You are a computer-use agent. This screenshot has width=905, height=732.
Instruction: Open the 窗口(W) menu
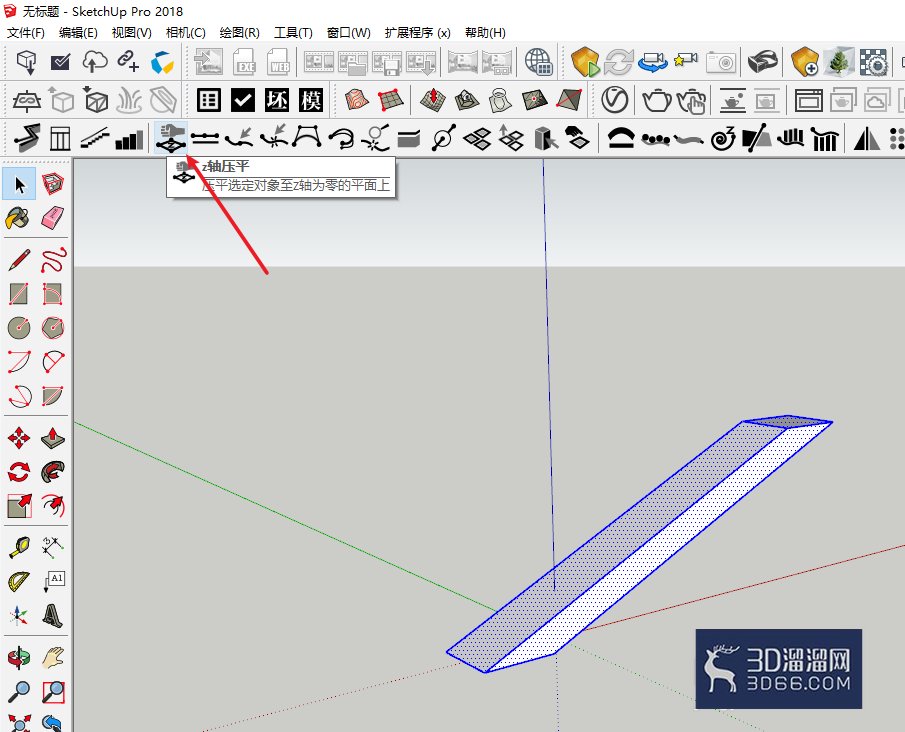click(349, 33)
